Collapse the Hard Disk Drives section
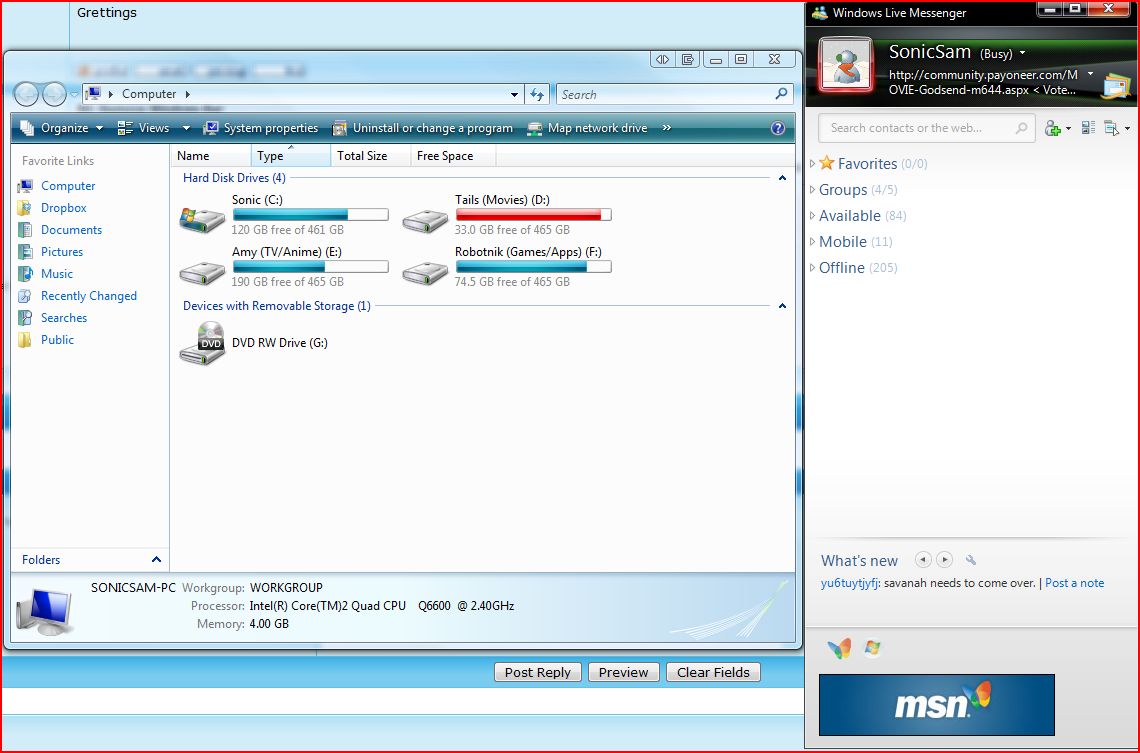The height and width of the screenshot is (753, 1140). click(x=782, y=178)
